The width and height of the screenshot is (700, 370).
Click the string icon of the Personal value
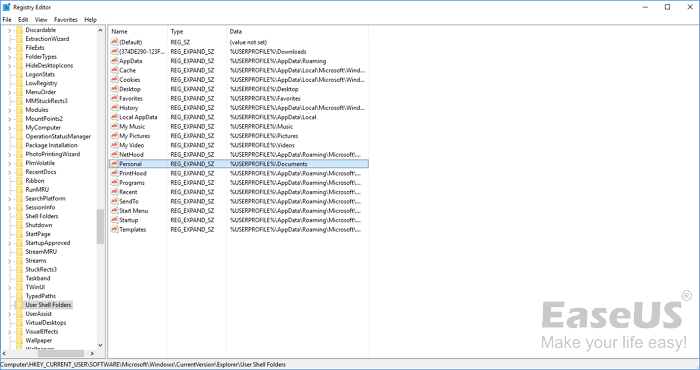coord(114,164)
